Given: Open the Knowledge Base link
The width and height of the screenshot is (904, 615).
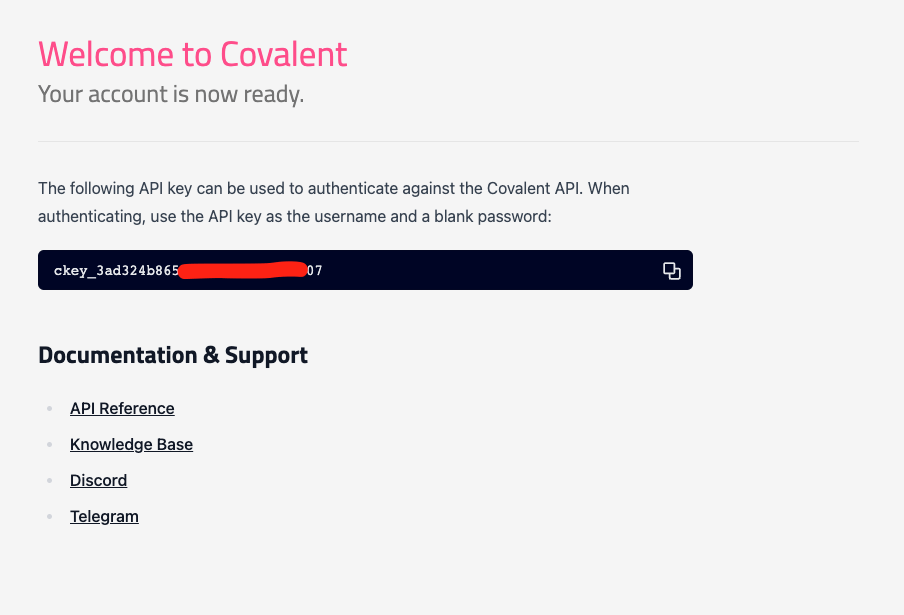Looking at the screenshot, I should [131, 444].
